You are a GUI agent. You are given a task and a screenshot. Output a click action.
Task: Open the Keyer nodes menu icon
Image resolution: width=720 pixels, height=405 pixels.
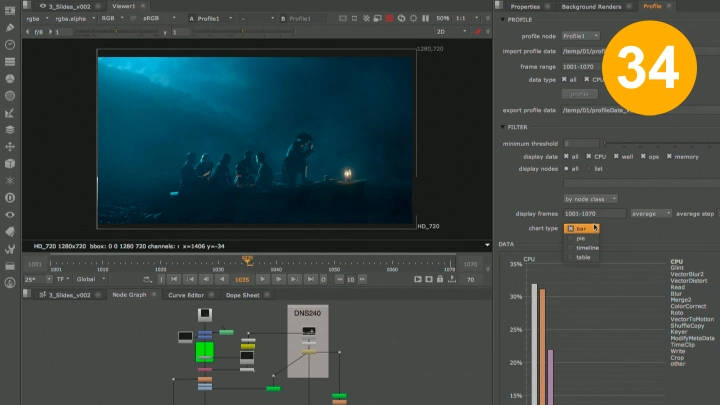point(10,113)
